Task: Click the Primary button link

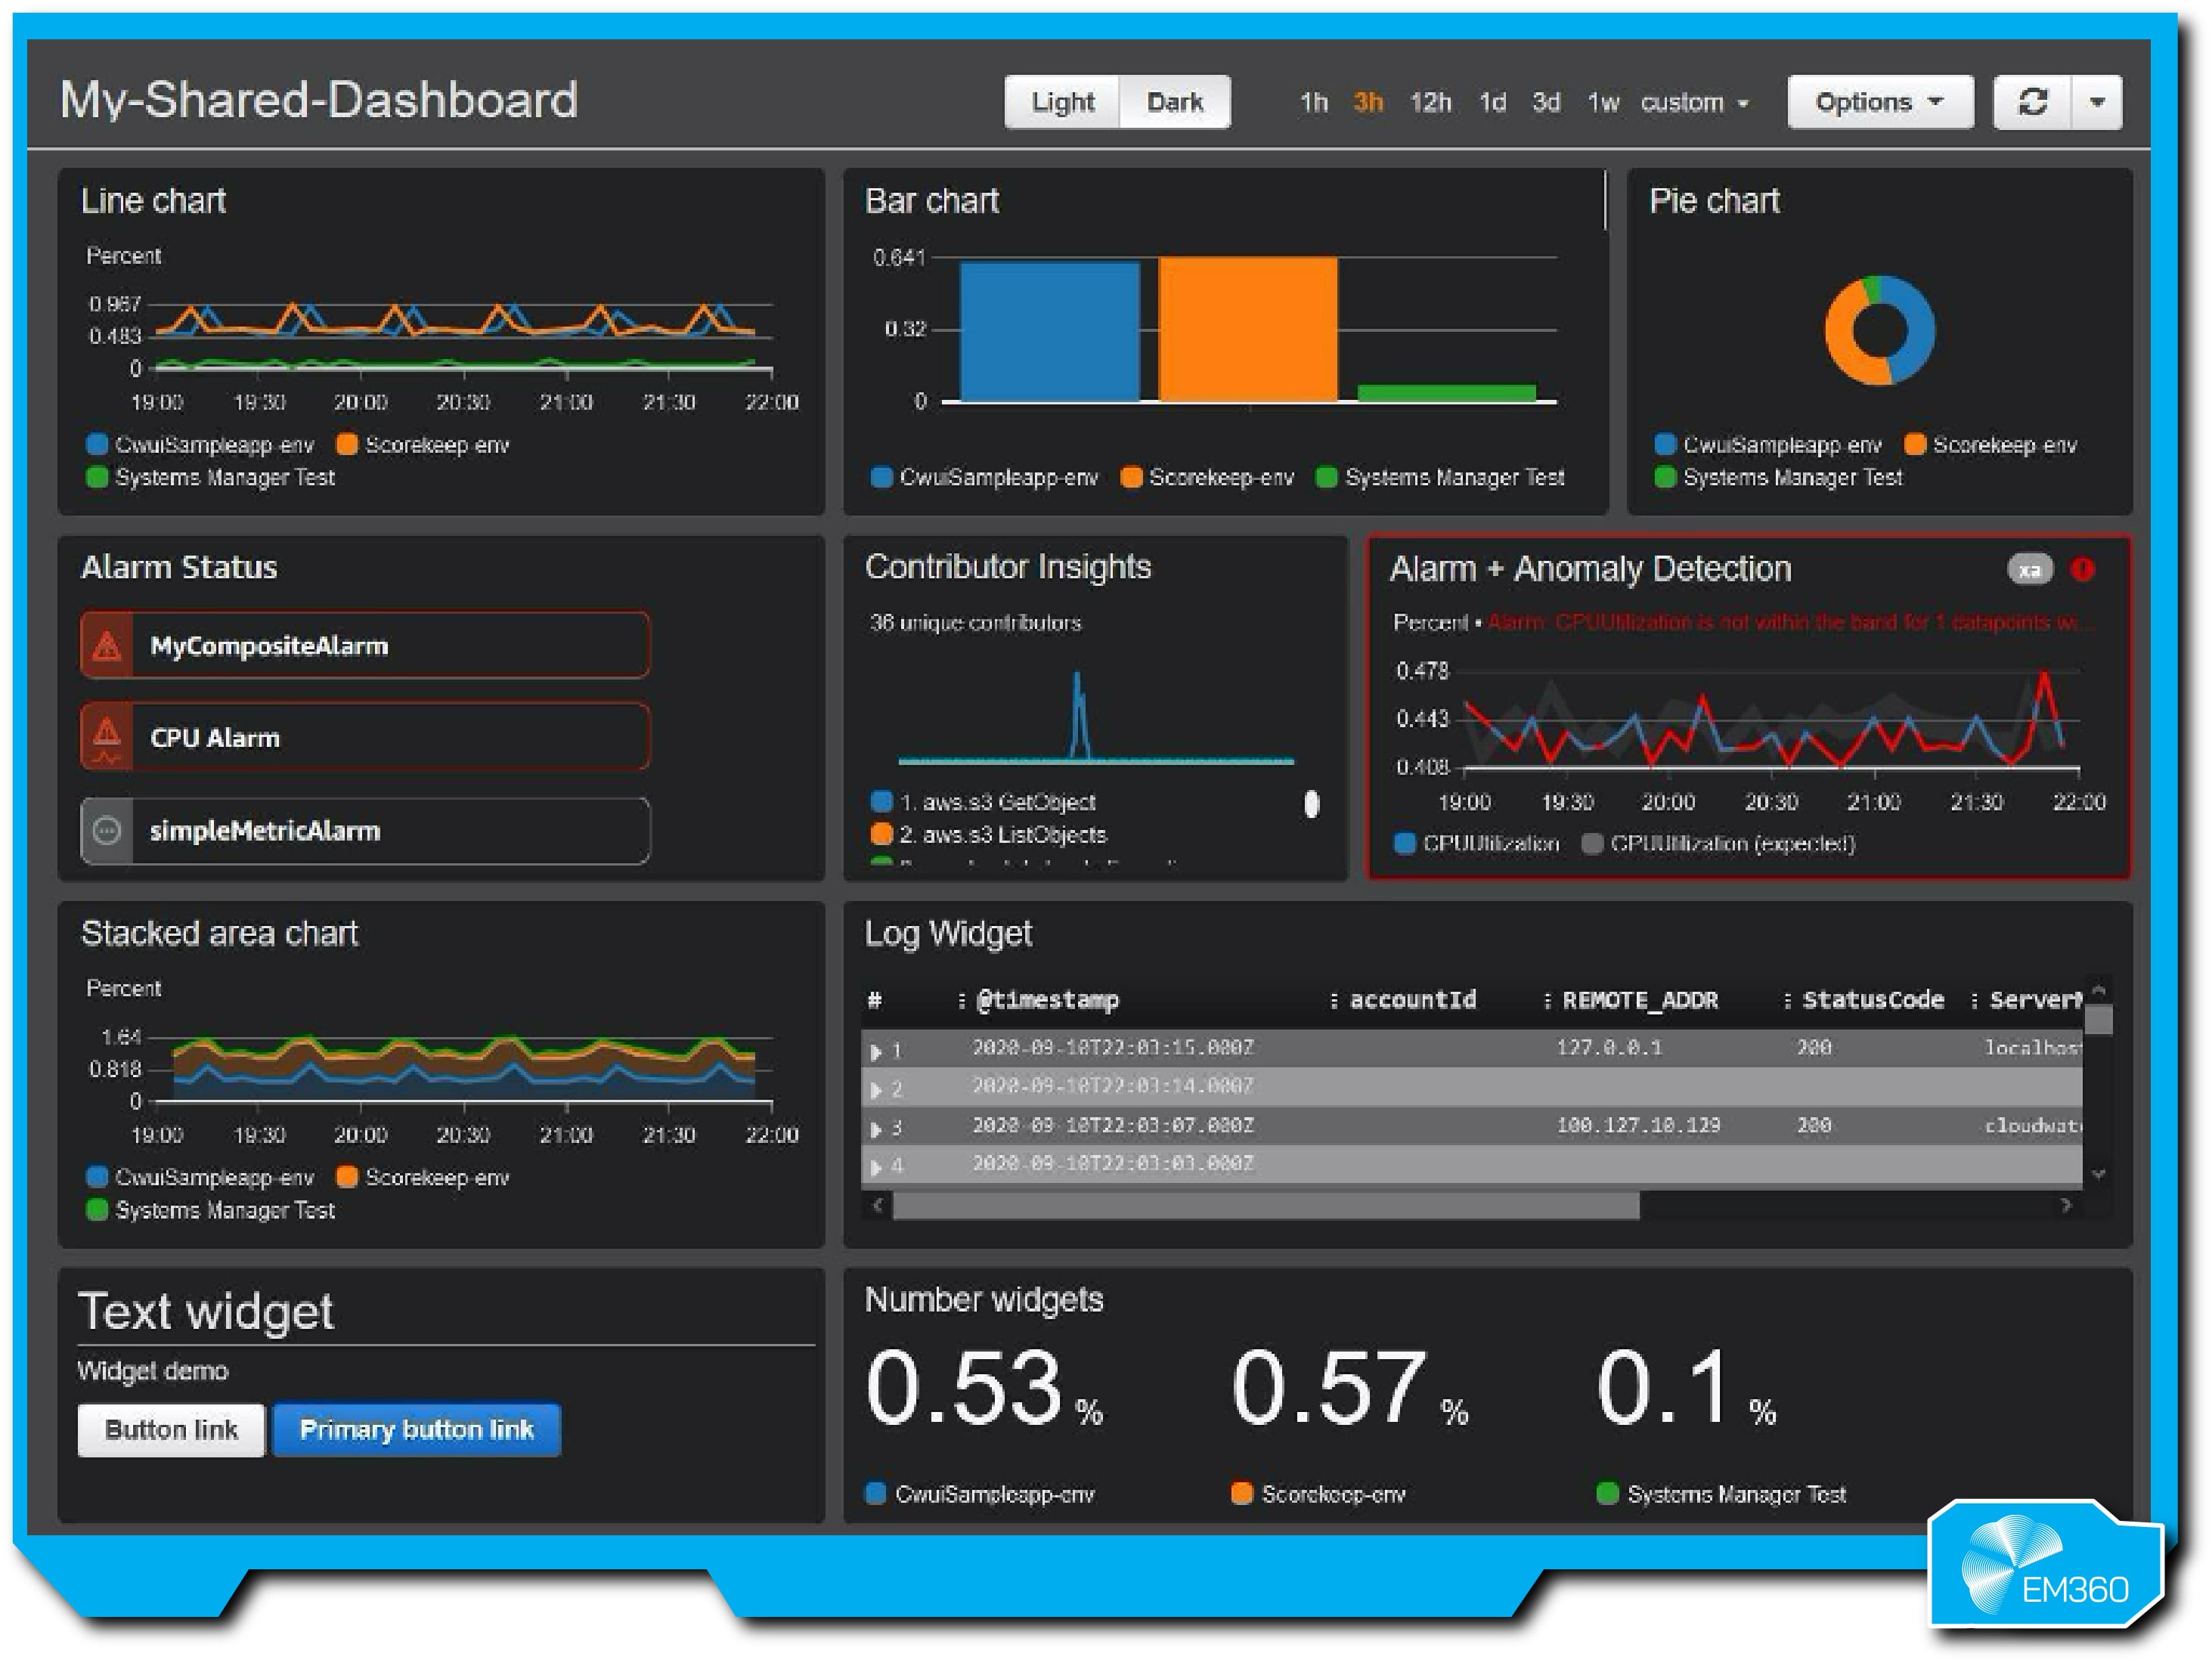Action: [416, 1430]
